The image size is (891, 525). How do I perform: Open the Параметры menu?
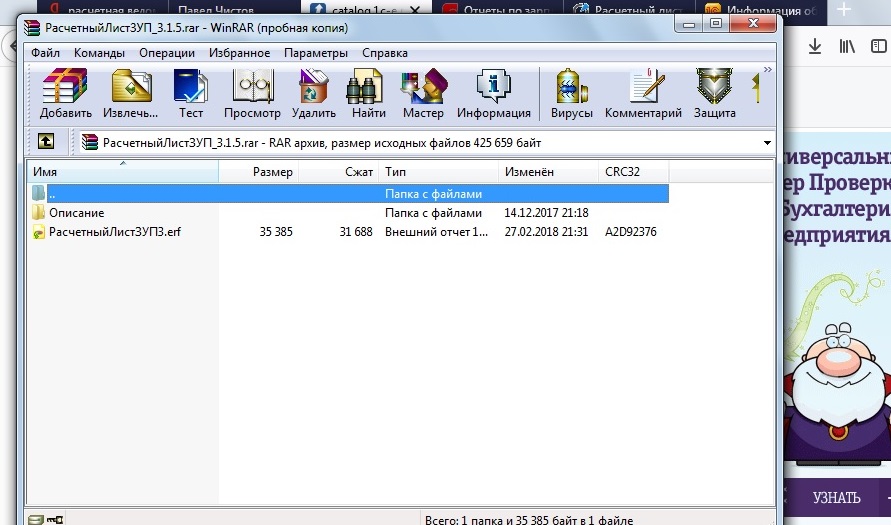(316, 53)
